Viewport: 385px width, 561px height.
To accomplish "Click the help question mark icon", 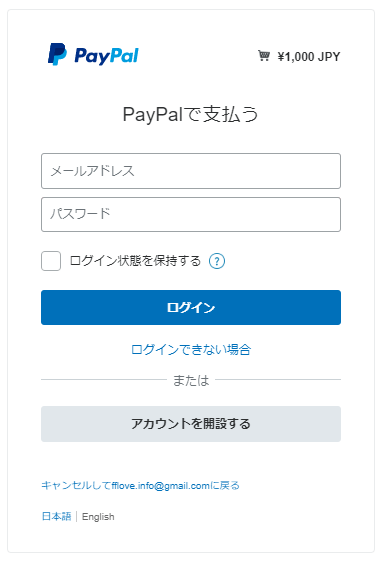I will 217,261.
